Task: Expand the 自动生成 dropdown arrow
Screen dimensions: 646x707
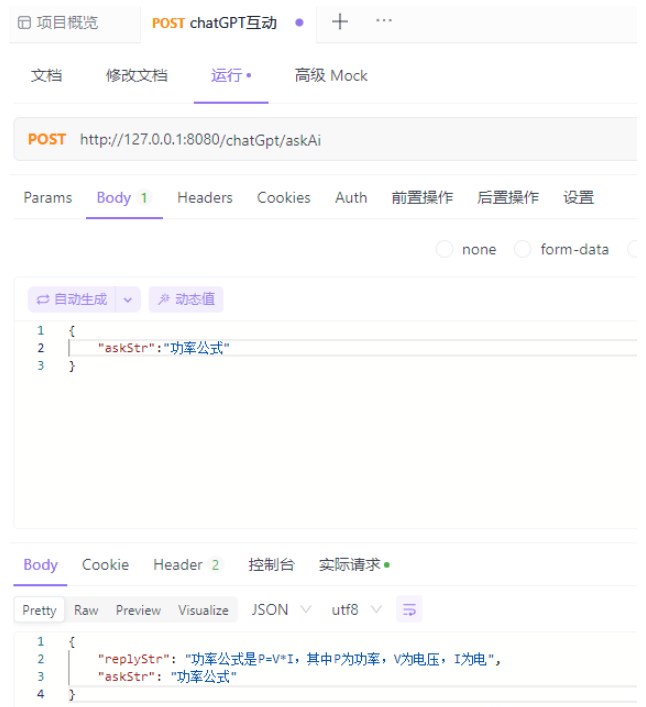Action: 128,299
